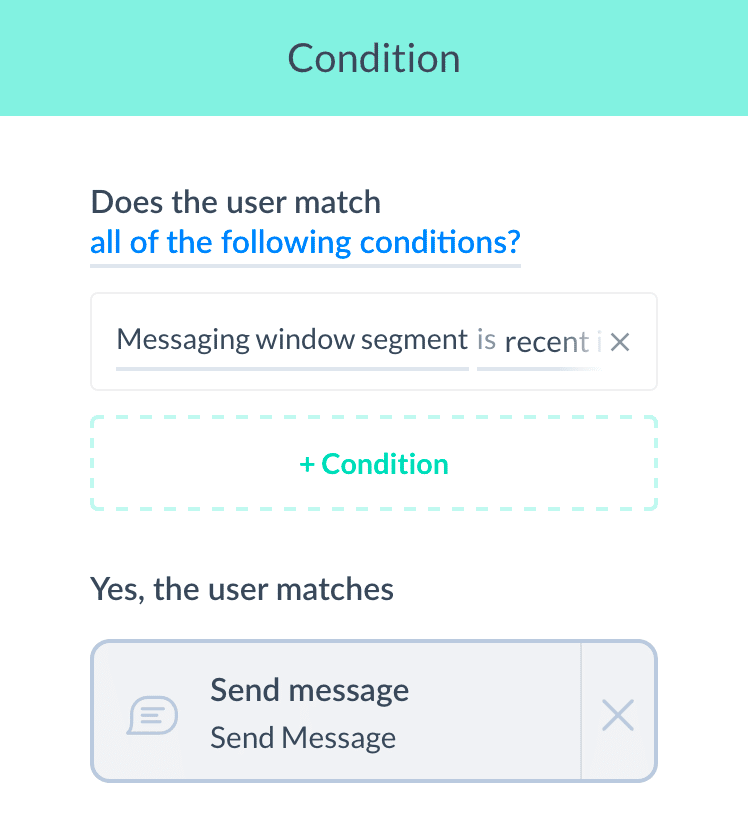Image resolution: width=748 pixels, height=836 pixels.
Task: Click the dashed border of the add-condition box
Action: 374,417
